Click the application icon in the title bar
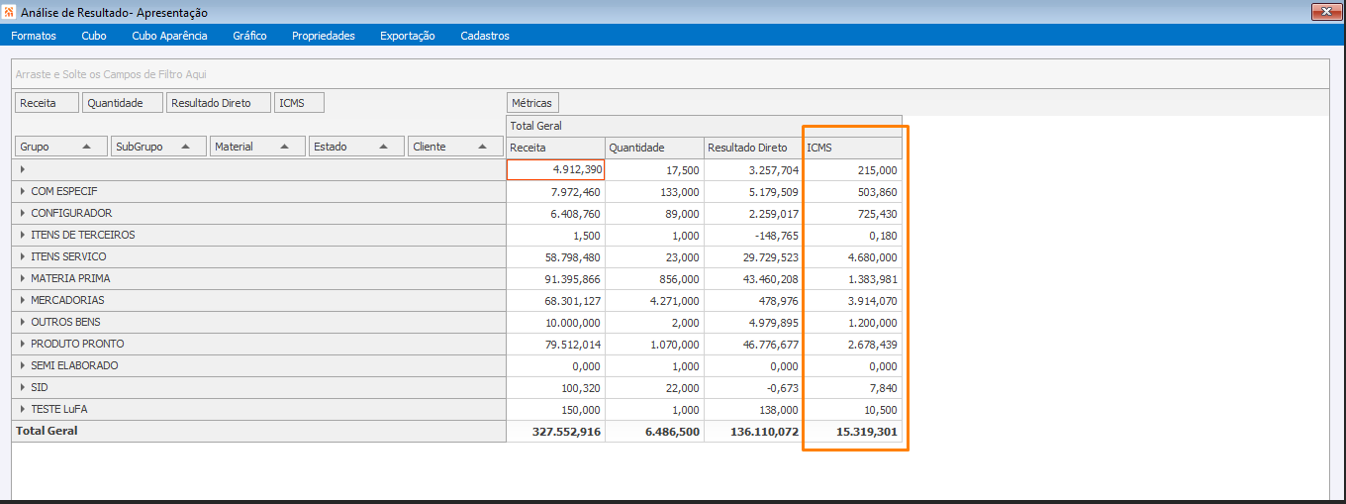The image size is (1346, 504). click(x=10, y=12)
